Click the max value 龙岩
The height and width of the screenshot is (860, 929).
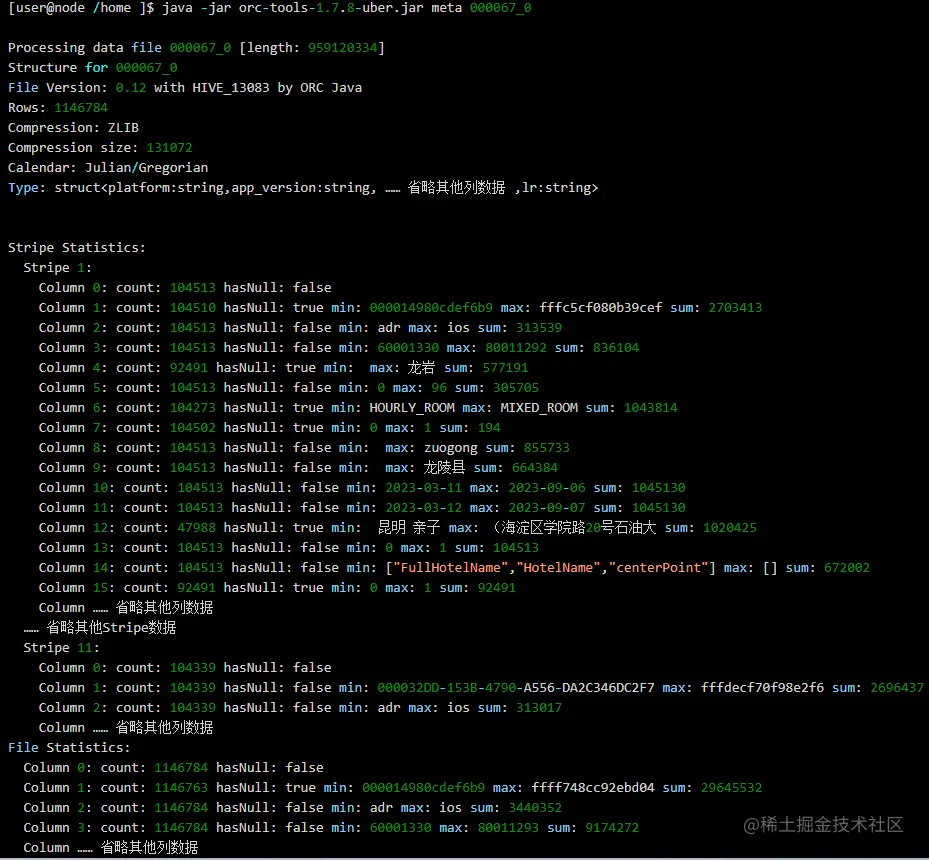click(421, 368)
